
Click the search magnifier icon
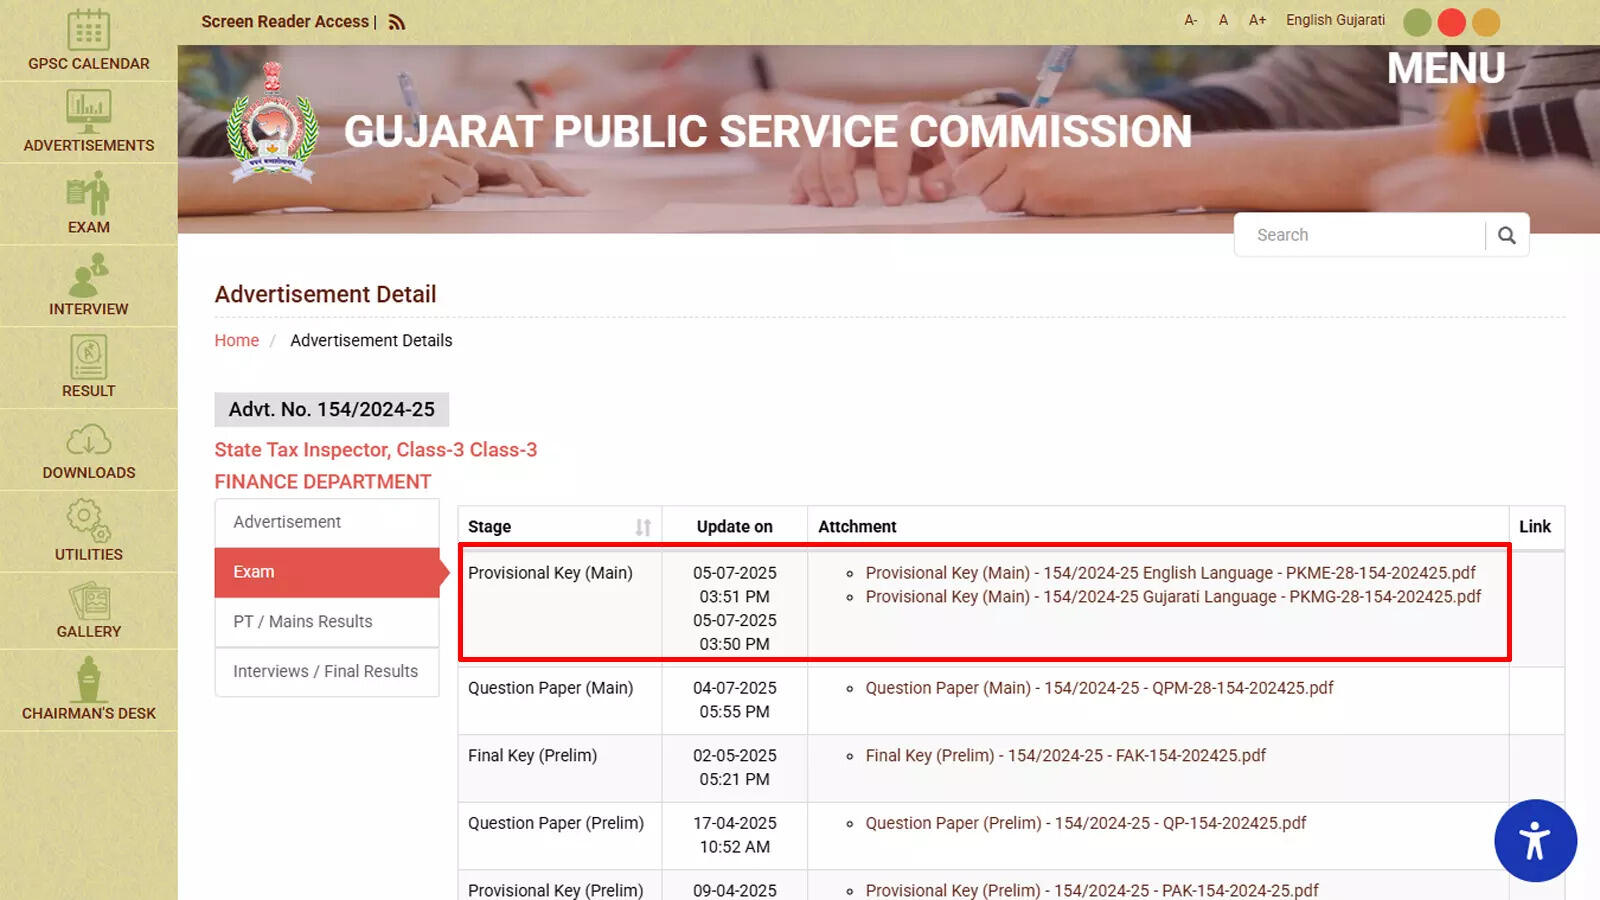point(1507,235)
